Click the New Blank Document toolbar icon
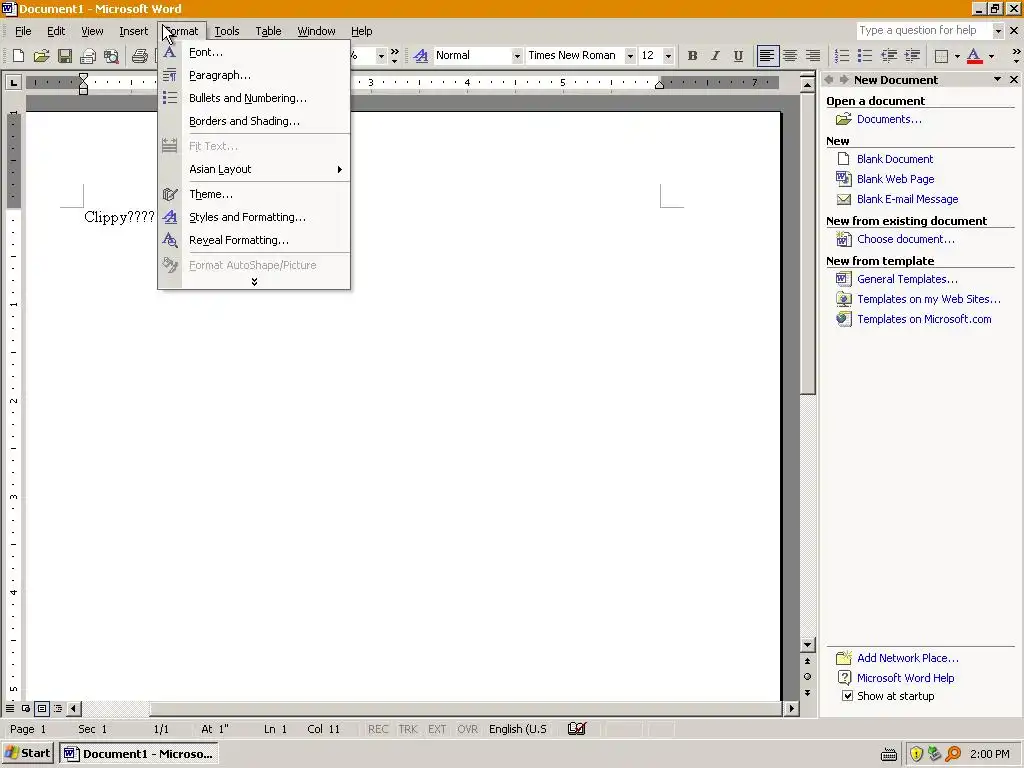 pyautogui.click(x=18, y=56)
